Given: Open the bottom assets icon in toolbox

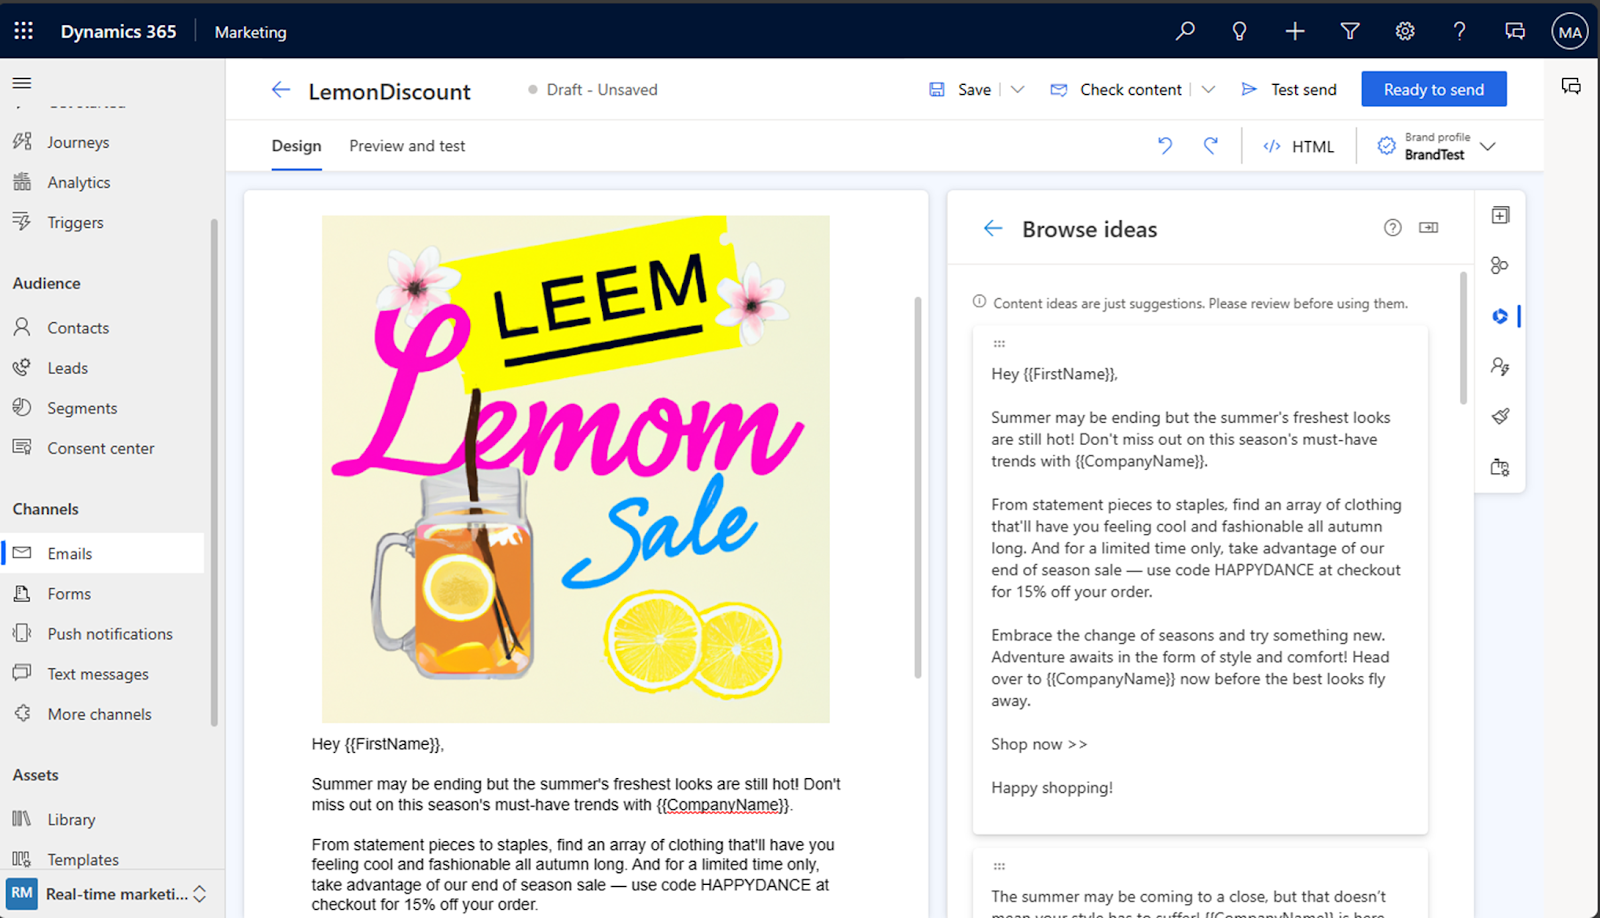Looking at the screenshot, I should [1500, 467].
